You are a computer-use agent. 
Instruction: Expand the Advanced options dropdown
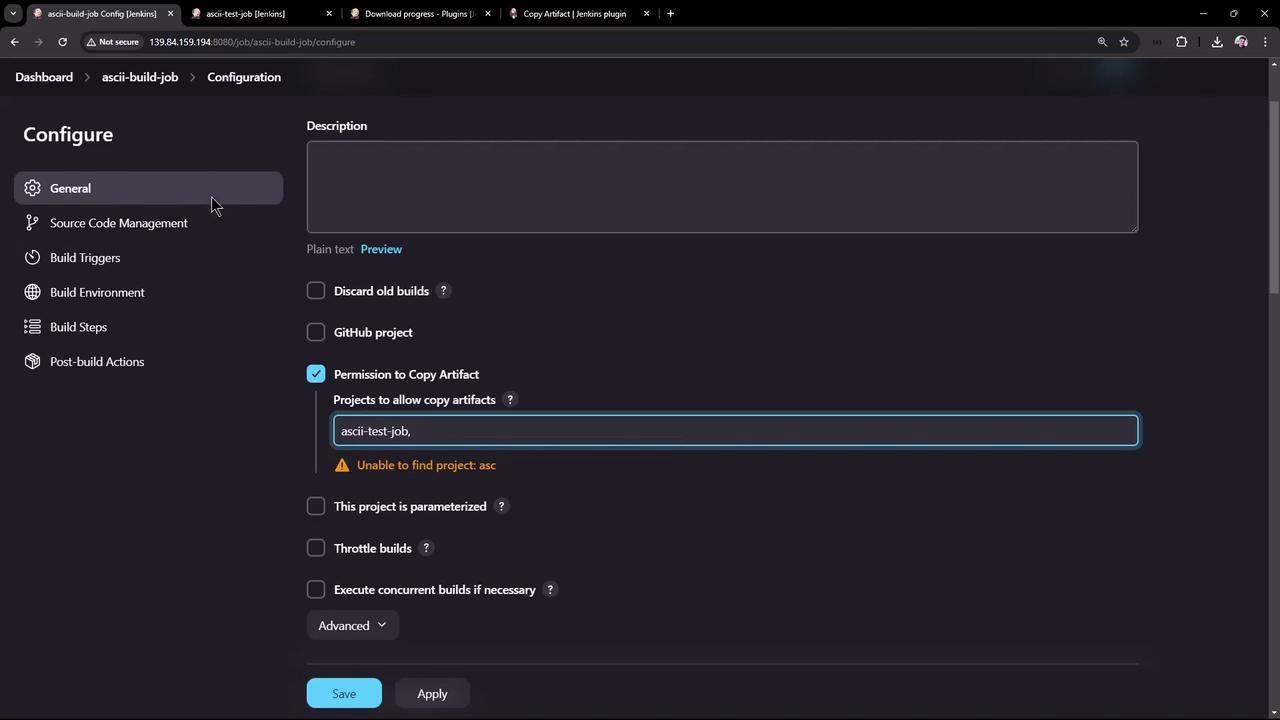(352, 626)
